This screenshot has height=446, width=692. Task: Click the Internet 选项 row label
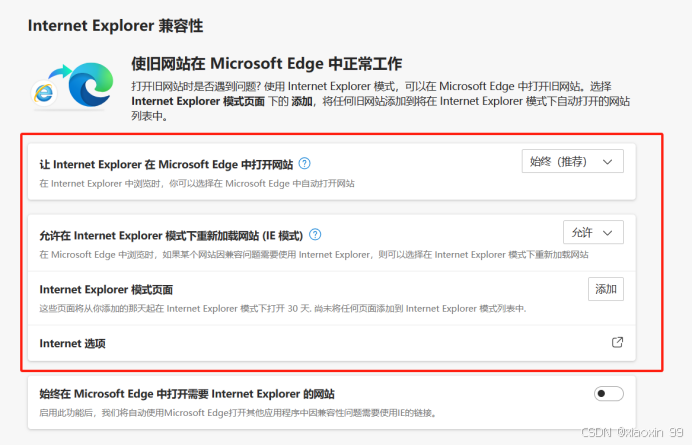coord(72,344)
